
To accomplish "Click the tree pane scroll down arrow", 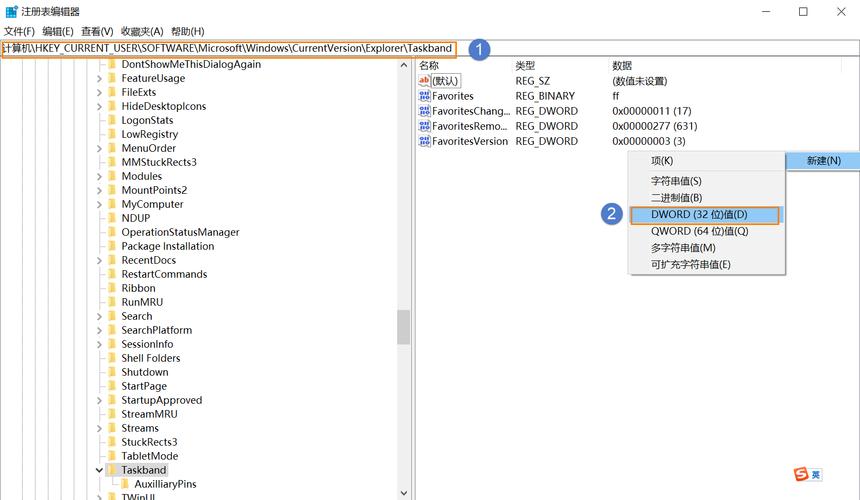I will [x=404, y=493].
